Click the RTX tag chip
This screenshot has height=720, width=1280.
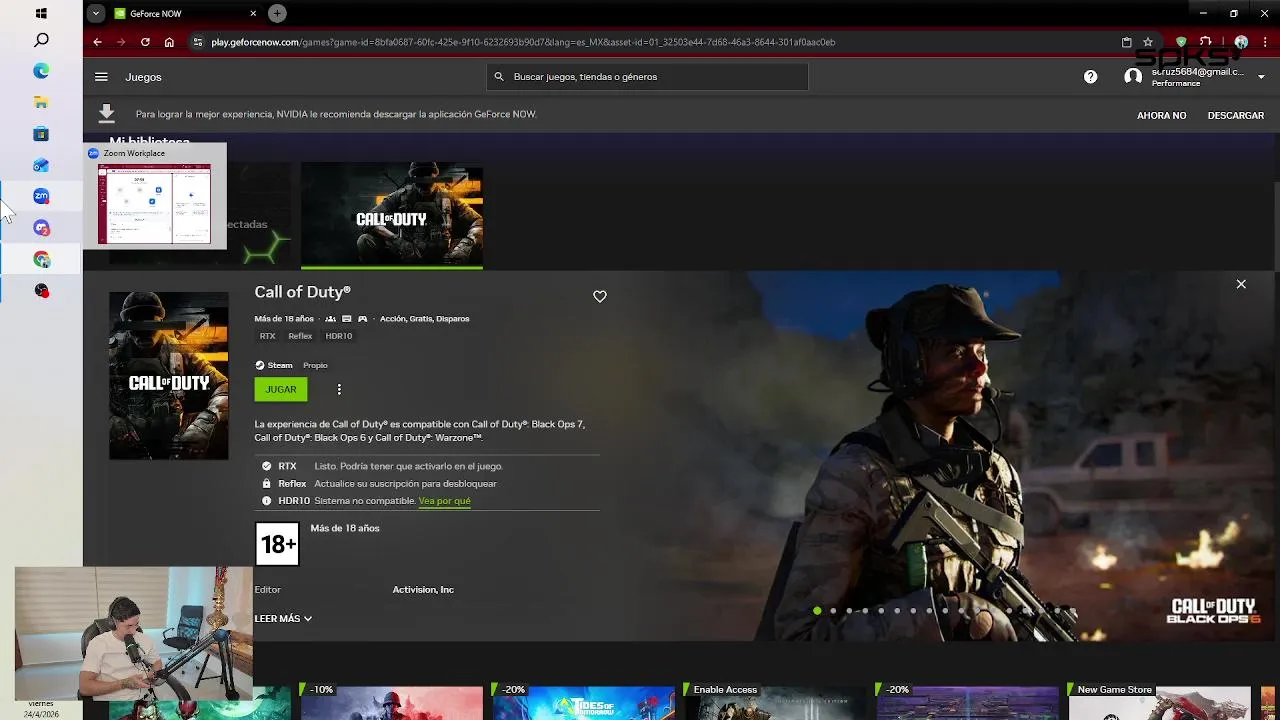click(x=267, y=336)
